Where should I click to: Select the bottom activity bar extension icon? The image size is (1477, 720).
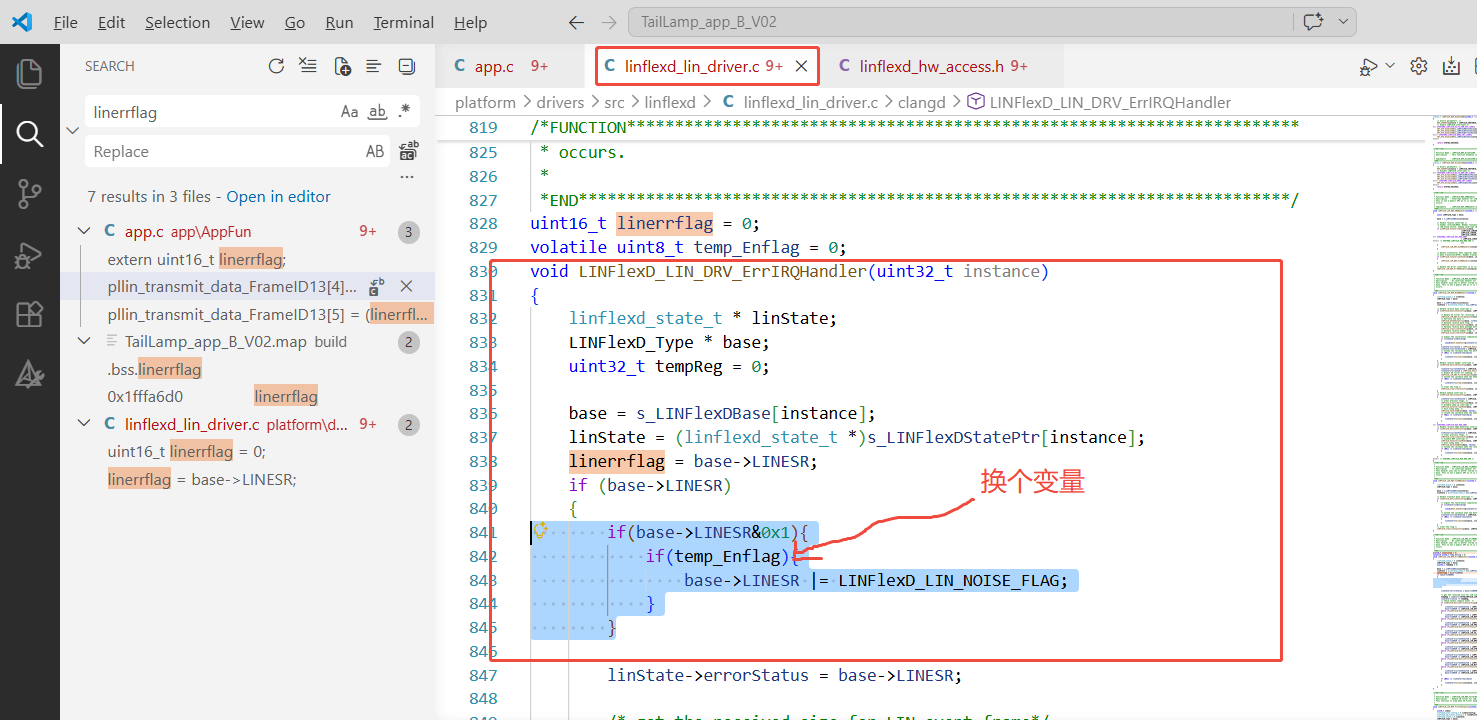click(30, 375)
